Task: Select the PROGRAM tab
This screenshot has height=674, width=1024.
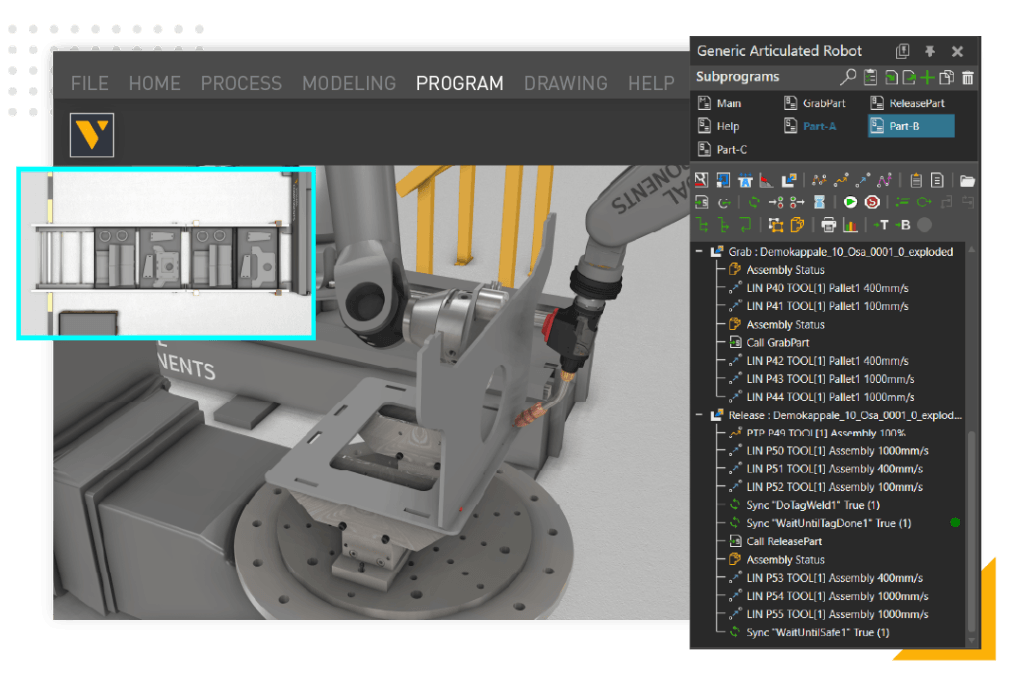Action: (460, 84)
